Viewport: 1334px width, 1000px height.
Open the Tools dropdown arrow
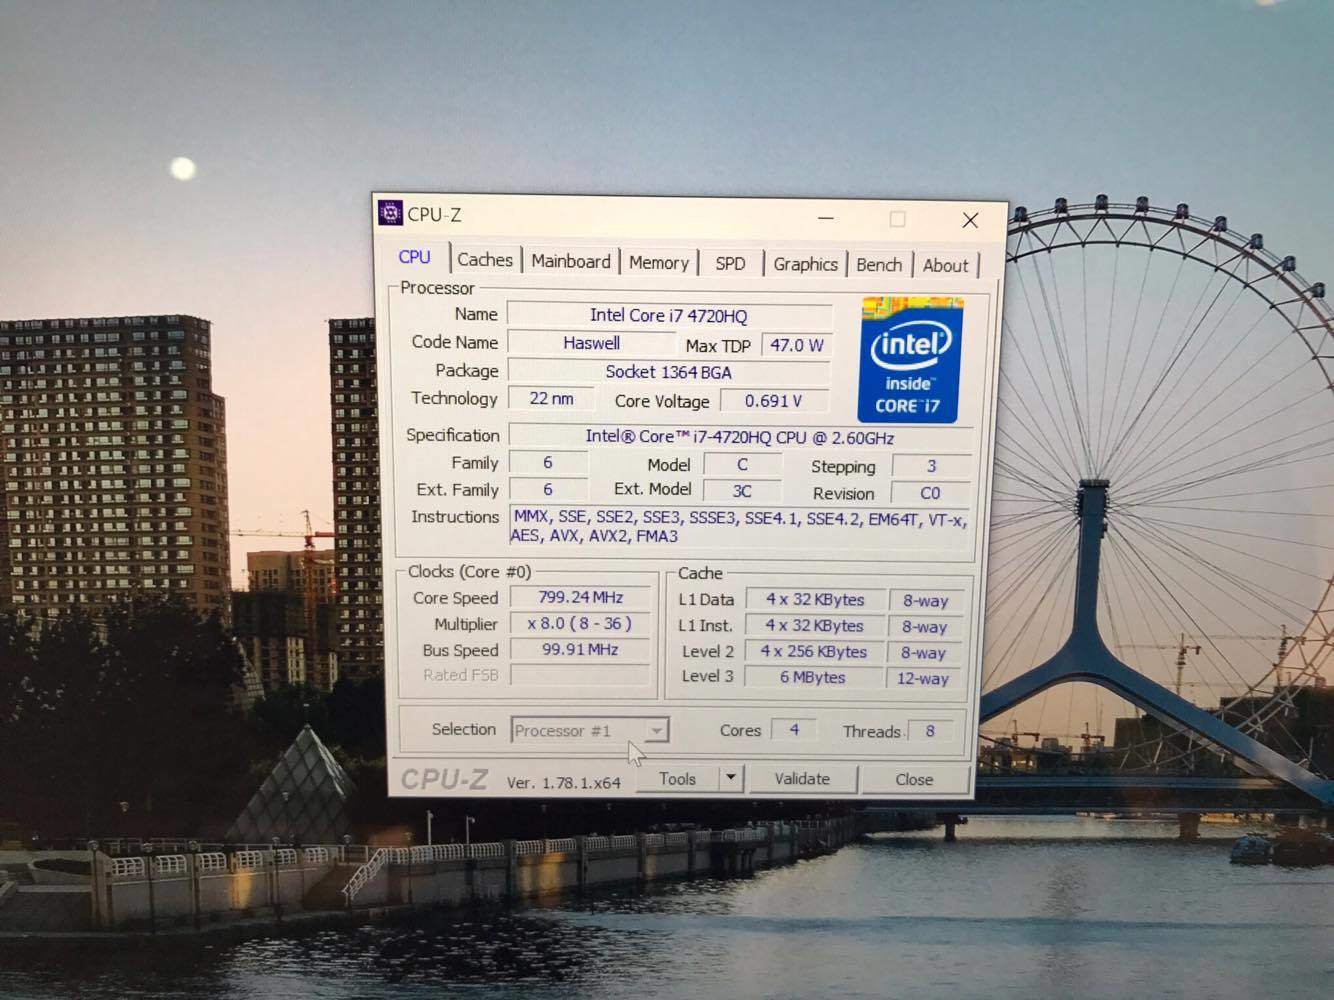pos(731,778)
